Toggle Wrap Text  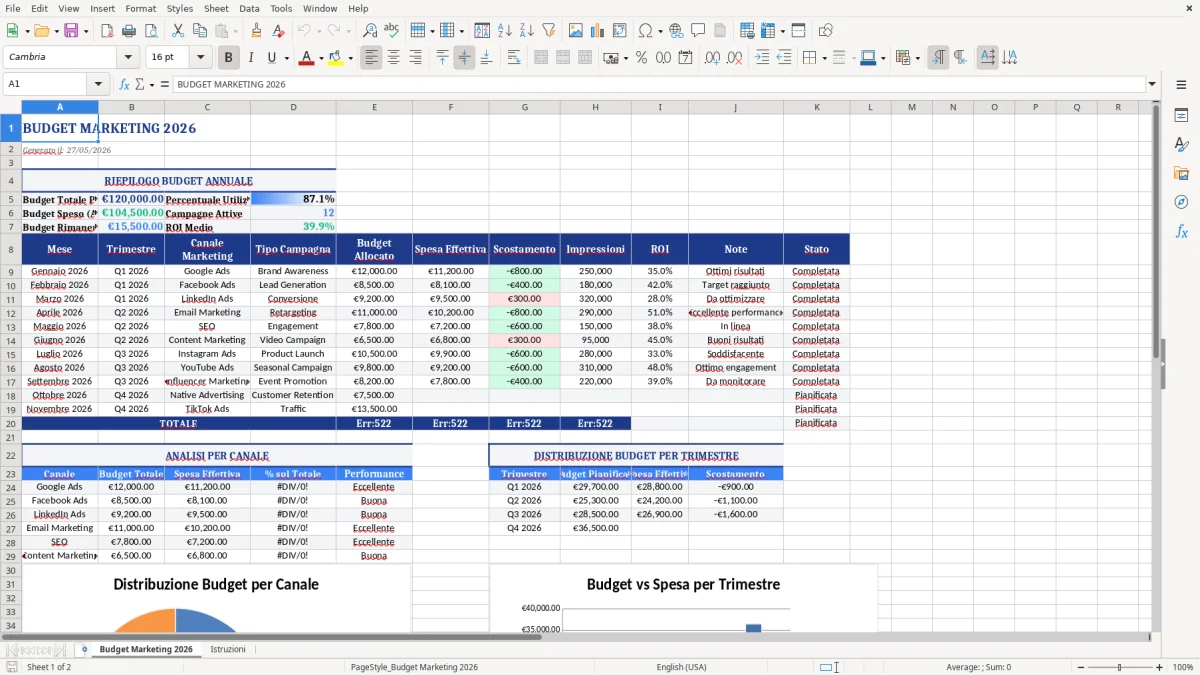pos(514,58)
